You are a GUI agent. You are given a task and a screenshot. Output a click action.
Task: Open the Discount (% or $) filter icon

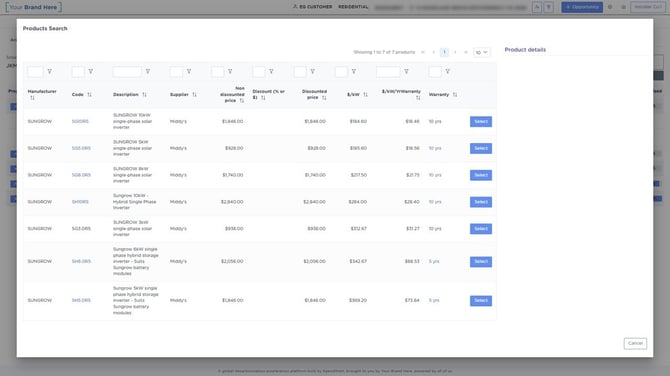pos(271,71)
